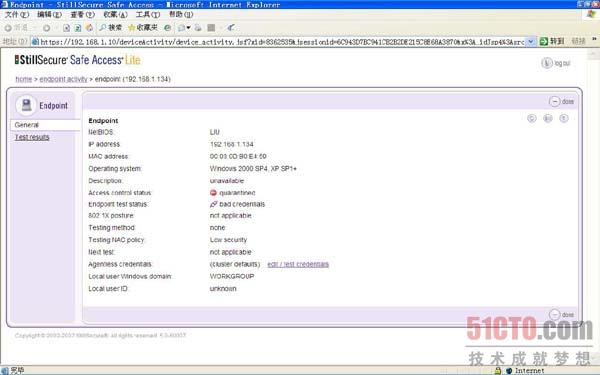Image resolution: width=600 pixels, height=375 pixels.
Task: Click the NetBIOS value LIU
Action: pyautogui.click(x=214, y=132)
